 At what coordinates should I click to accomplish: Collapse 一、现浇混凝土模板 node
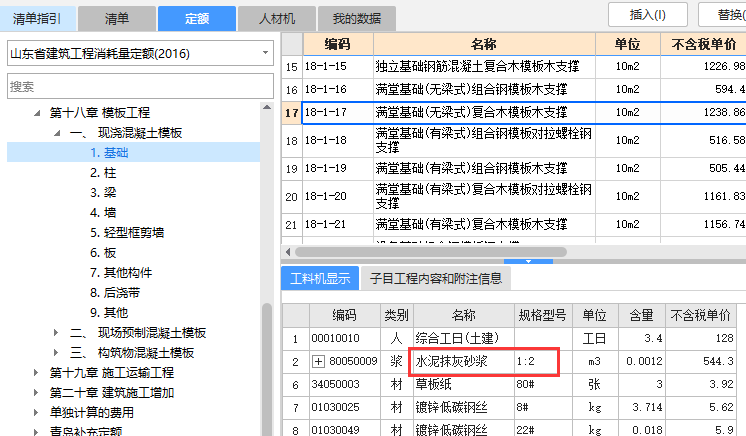coord(57,133)
